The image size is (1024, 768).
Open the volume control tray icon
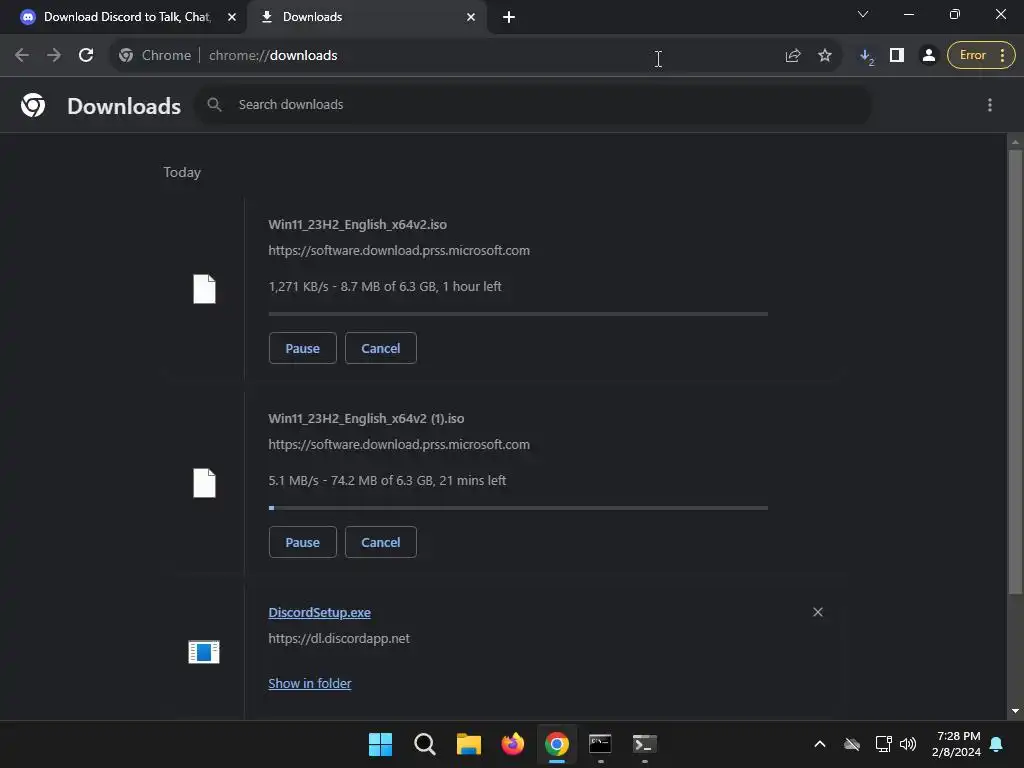908,744
